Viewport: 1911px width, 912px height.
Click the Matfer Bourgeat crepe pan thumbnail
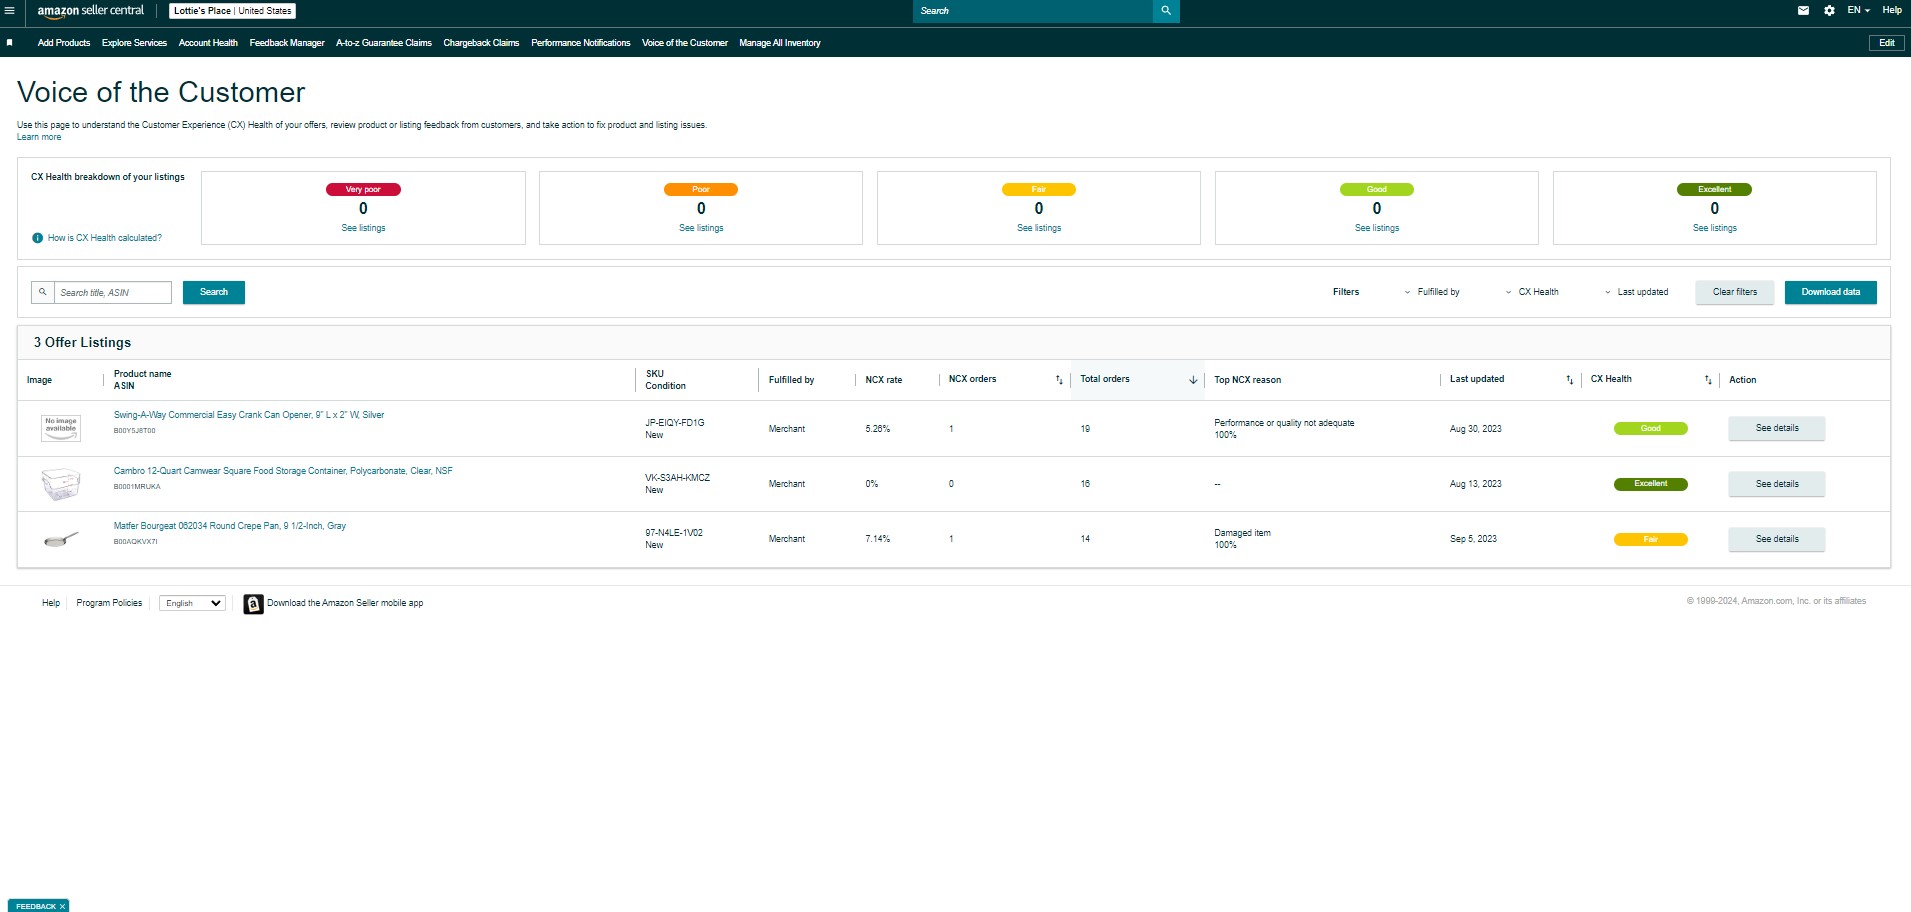[x=60, y=540]
